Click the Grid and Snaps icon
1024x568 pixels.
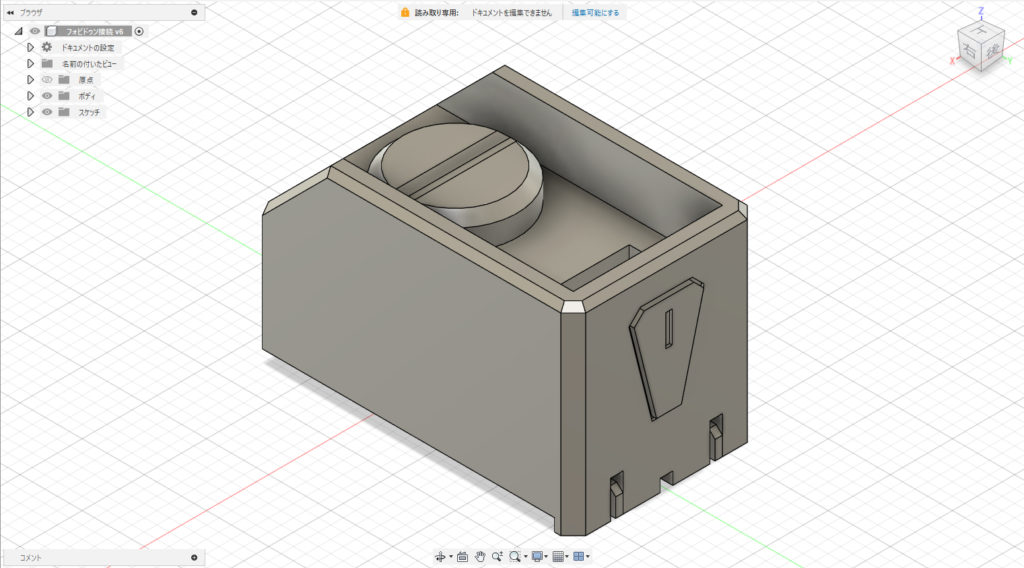coord(559,556)
